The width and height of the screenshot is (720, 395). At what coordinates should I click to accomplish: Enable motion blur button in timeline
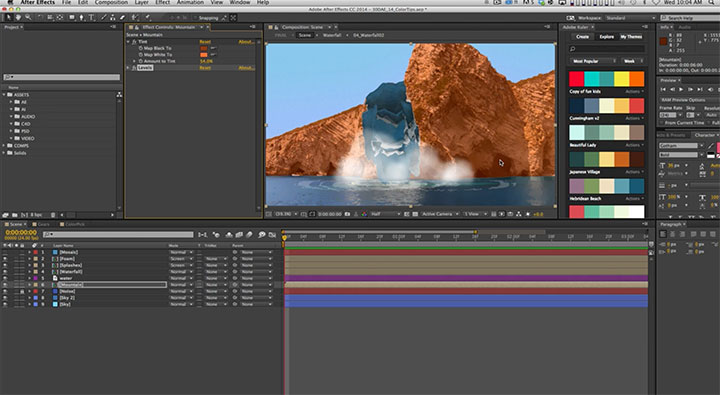click(249, 235)
